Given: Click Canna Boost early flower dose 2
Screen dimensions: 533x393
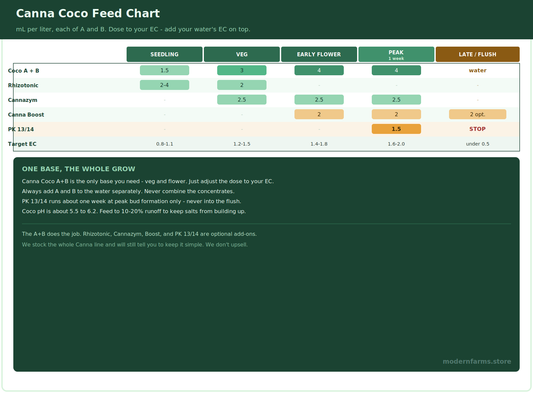Looking at the screenshot, I should (x=319, y=114).
